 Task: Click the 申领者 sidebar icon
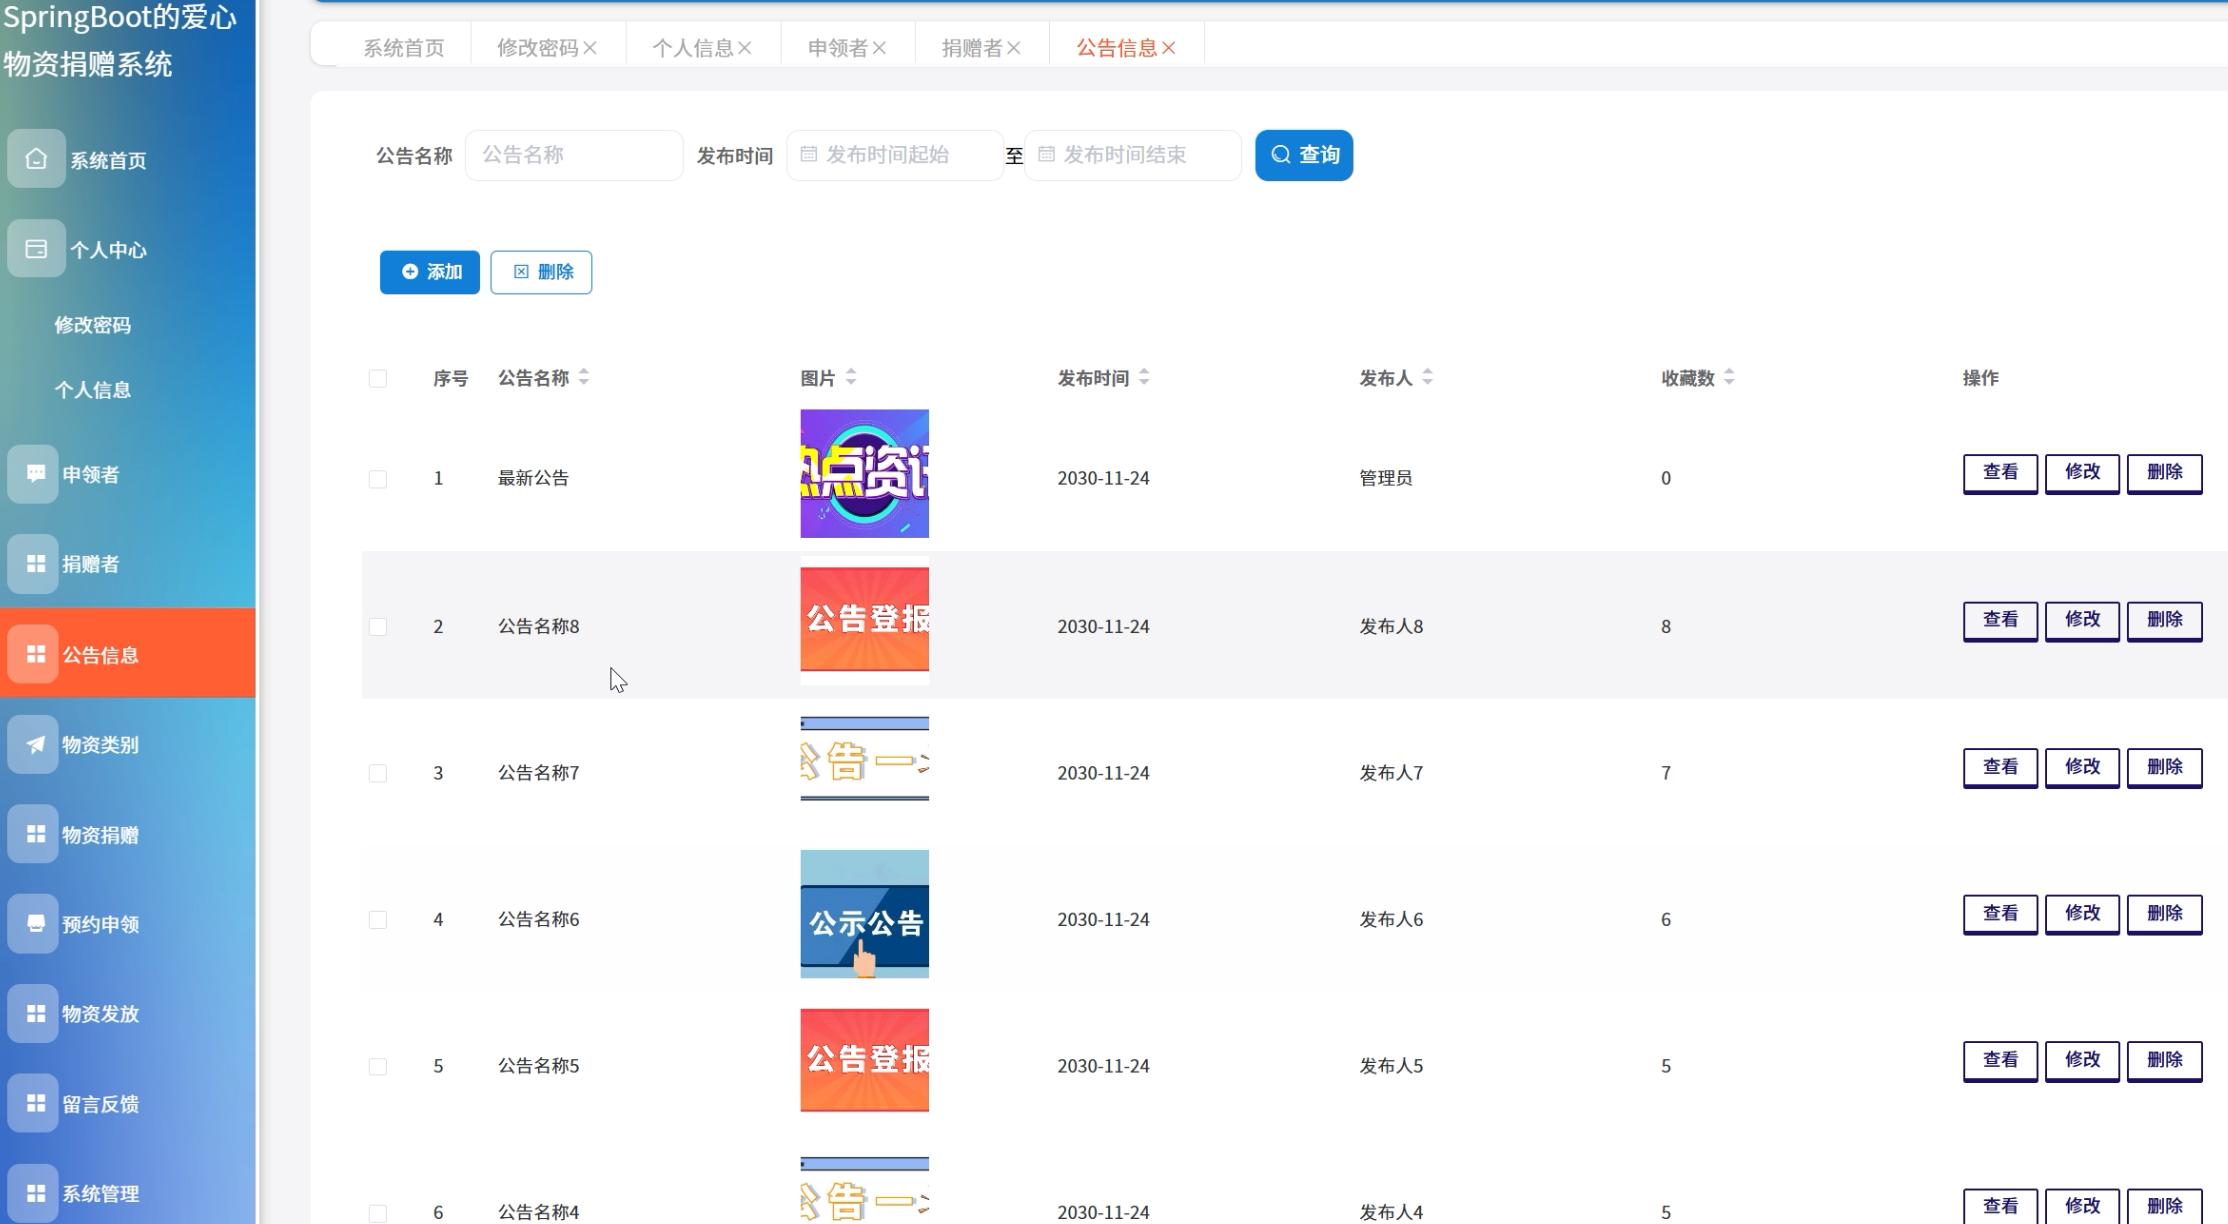tap(36, 474)
